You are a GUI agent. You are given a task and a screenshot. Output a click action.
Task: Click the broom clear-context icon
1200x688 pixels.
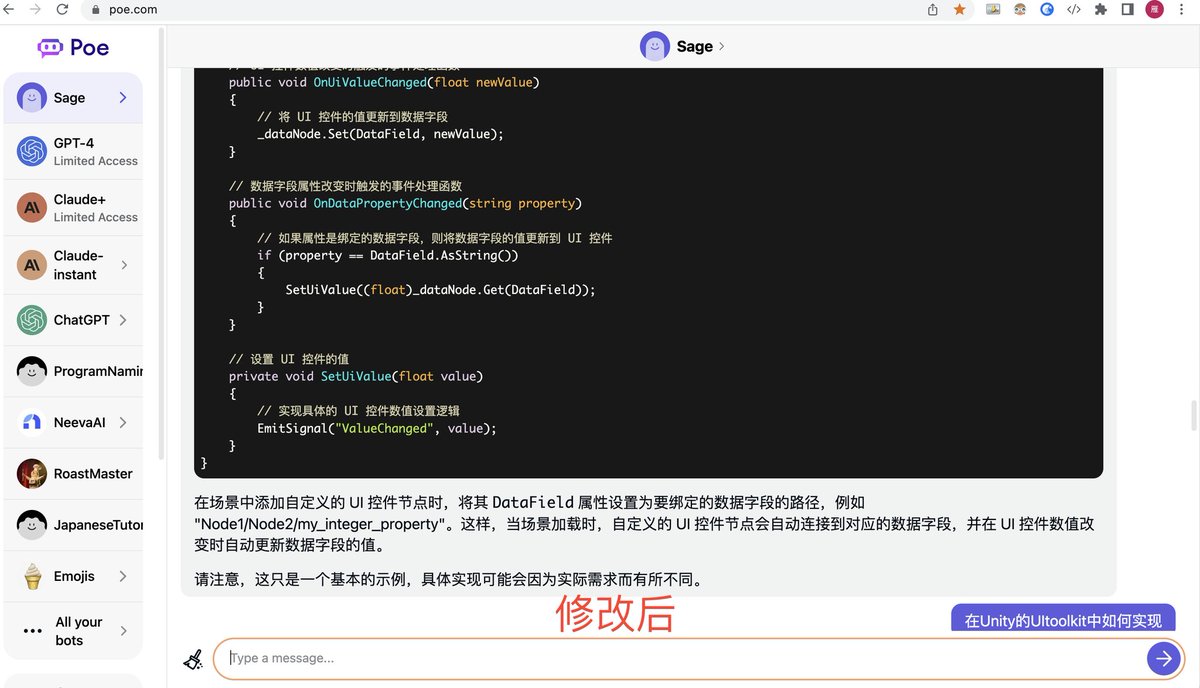(x=193, y=658)
